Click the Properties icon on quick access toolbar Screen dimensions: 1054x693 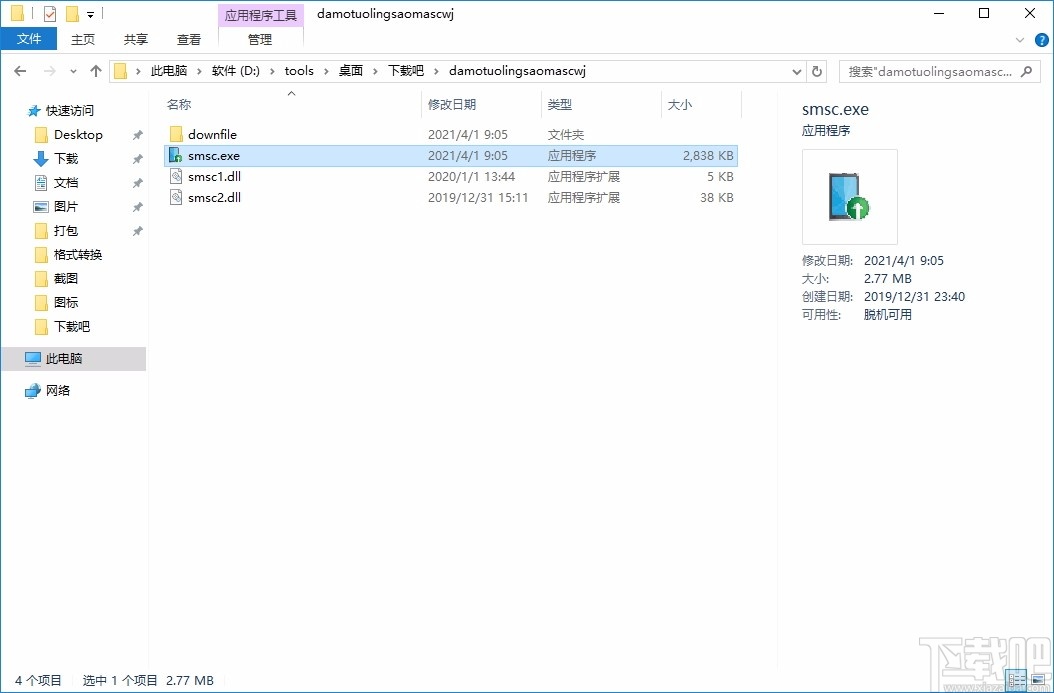48,13
